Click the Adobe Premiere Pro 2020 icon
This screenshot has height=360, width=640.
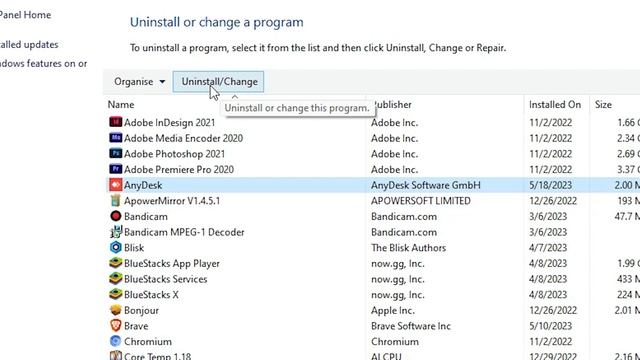[116, 169]
